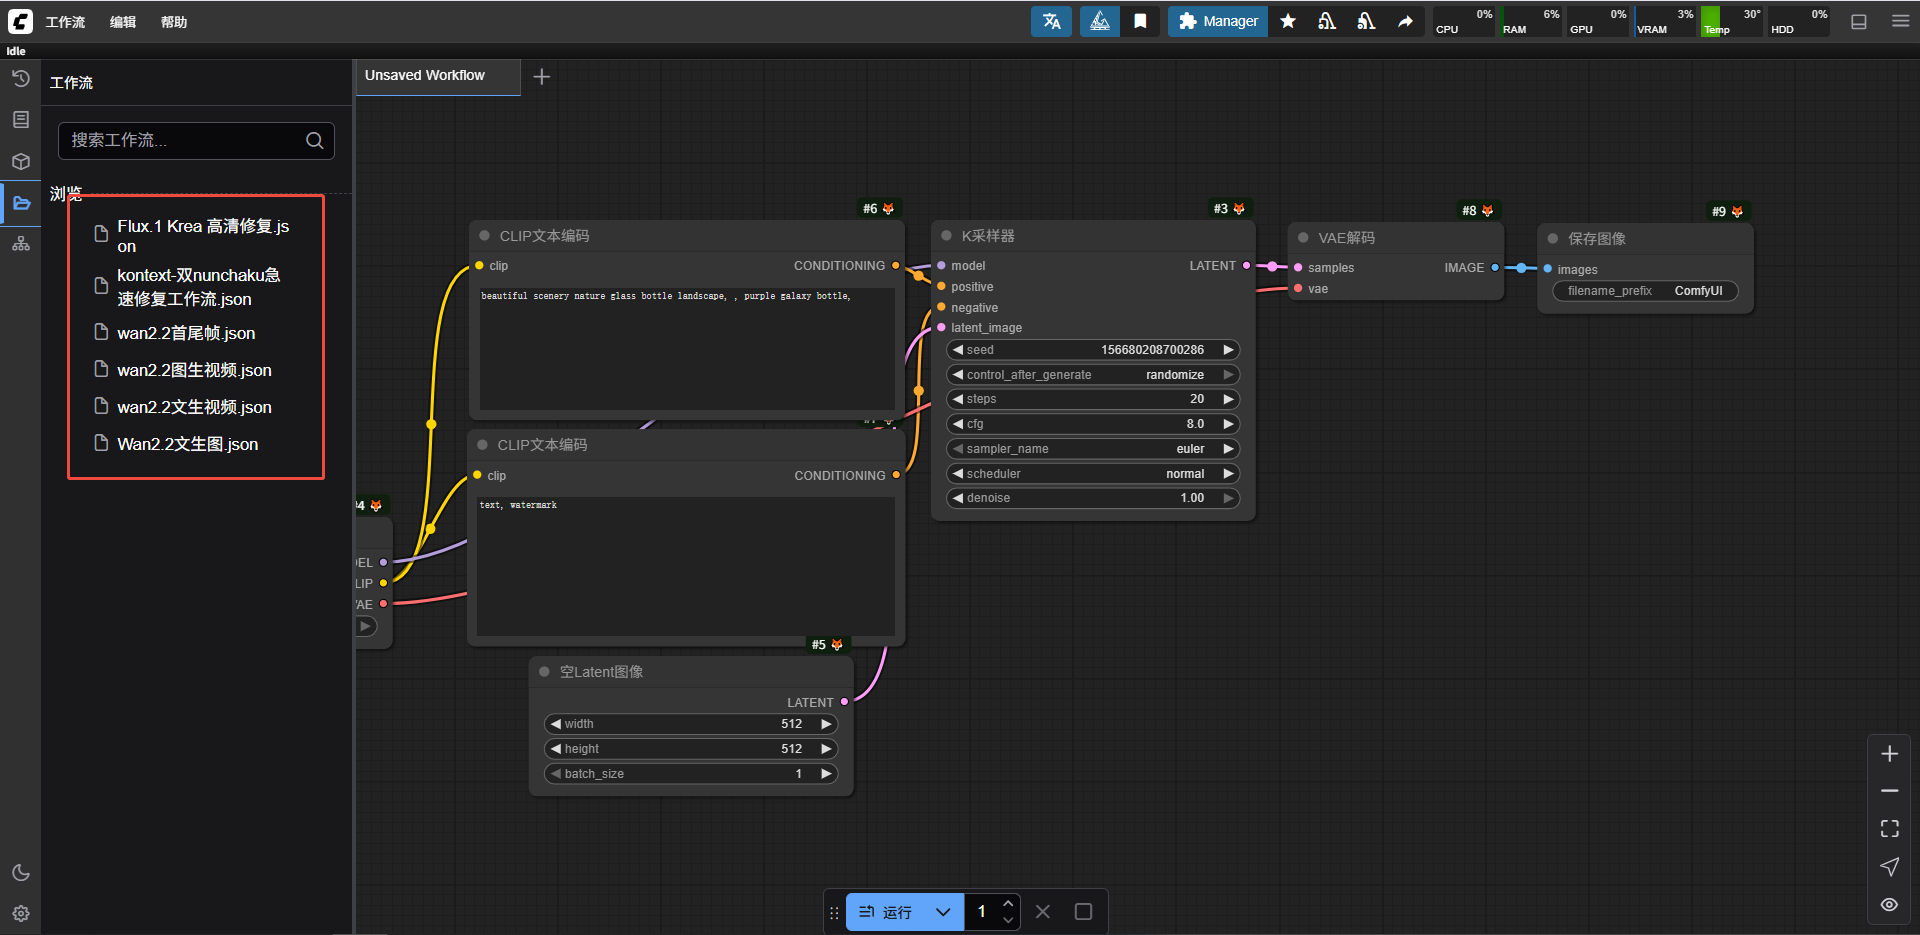The width and height of the screenshot is (1920, 935).
Task: Increase width with right arrow
Action: click(x=826, y=724)
